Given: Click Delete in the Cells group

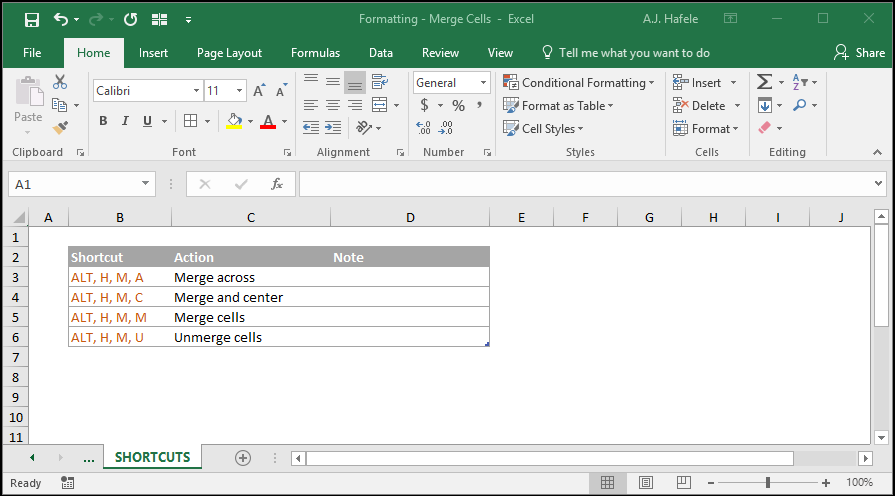Looking at the screenshot, I should pyautogui.click(x=699, y=106).
